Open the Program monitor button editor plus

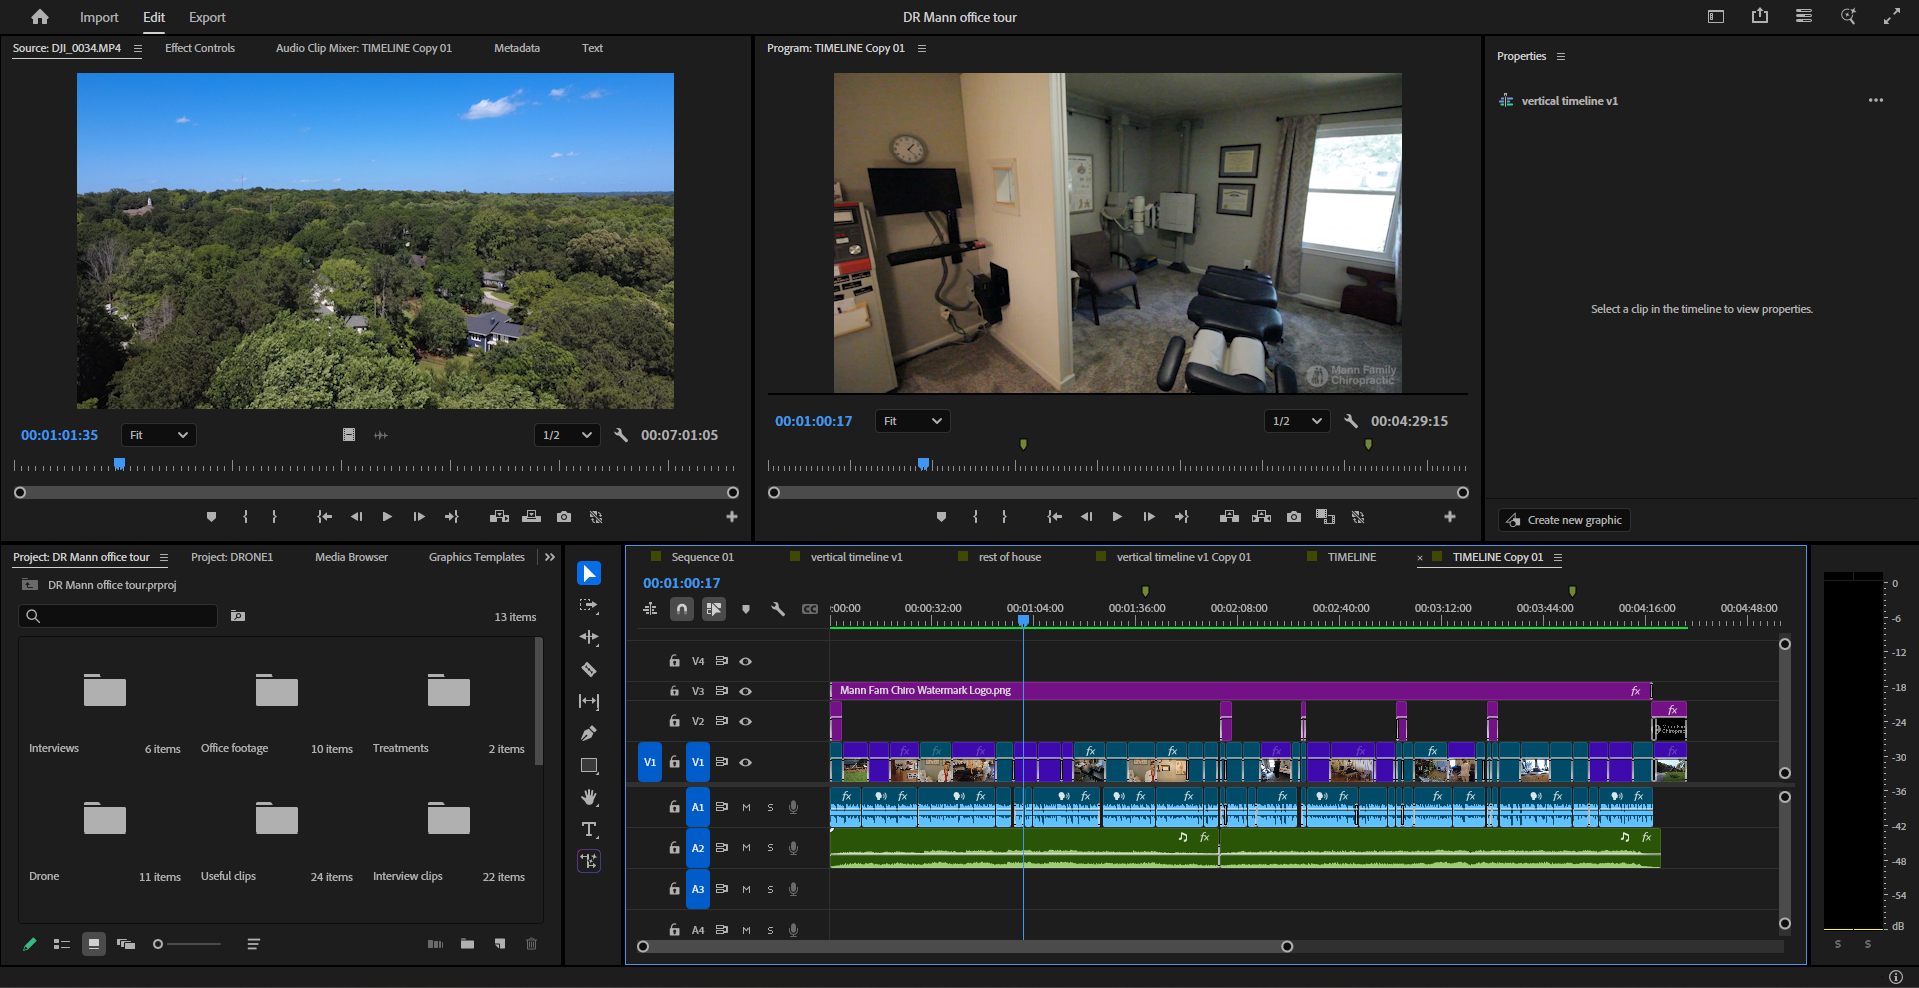tap(1450, 517)
